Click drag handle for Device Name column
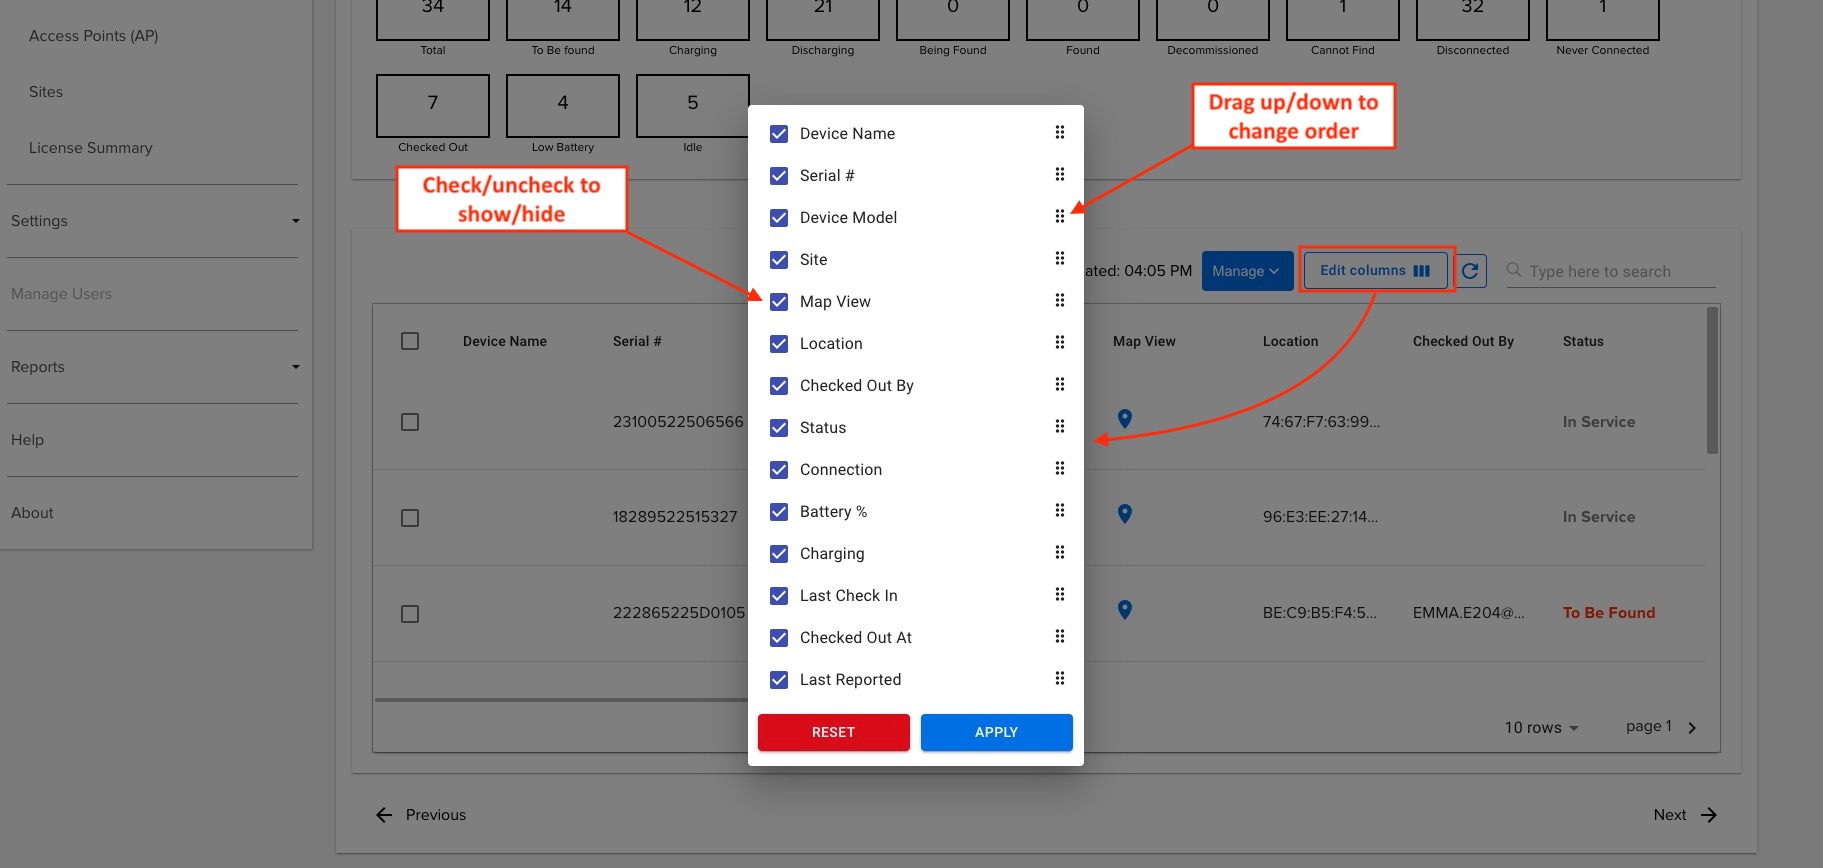 point(1060,133)
